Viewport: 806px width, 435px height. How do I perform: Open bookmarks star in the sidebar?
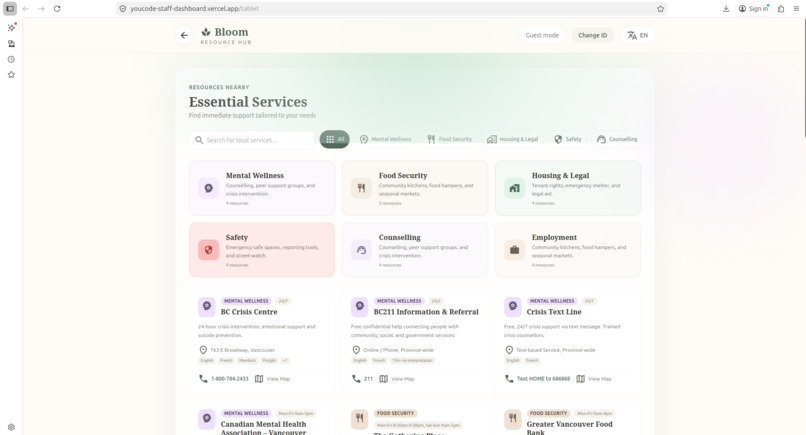(11, 75)
